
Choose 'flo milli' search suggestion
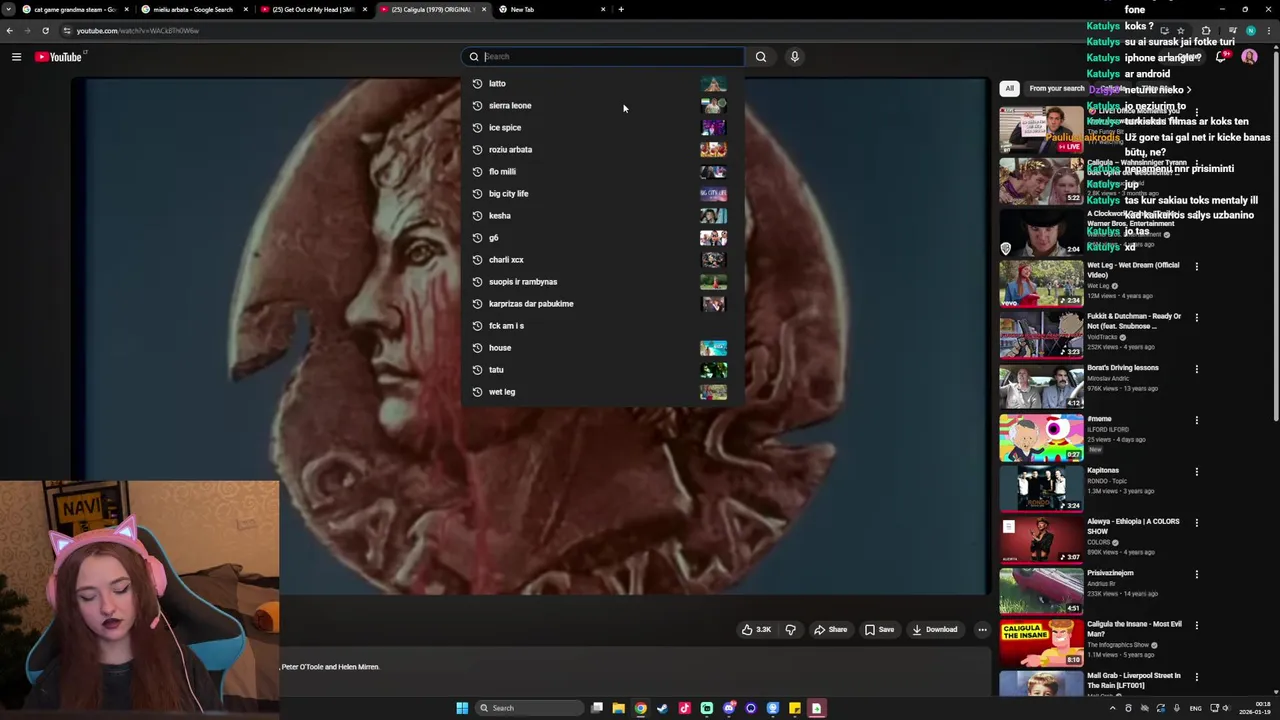click(600, 172)
